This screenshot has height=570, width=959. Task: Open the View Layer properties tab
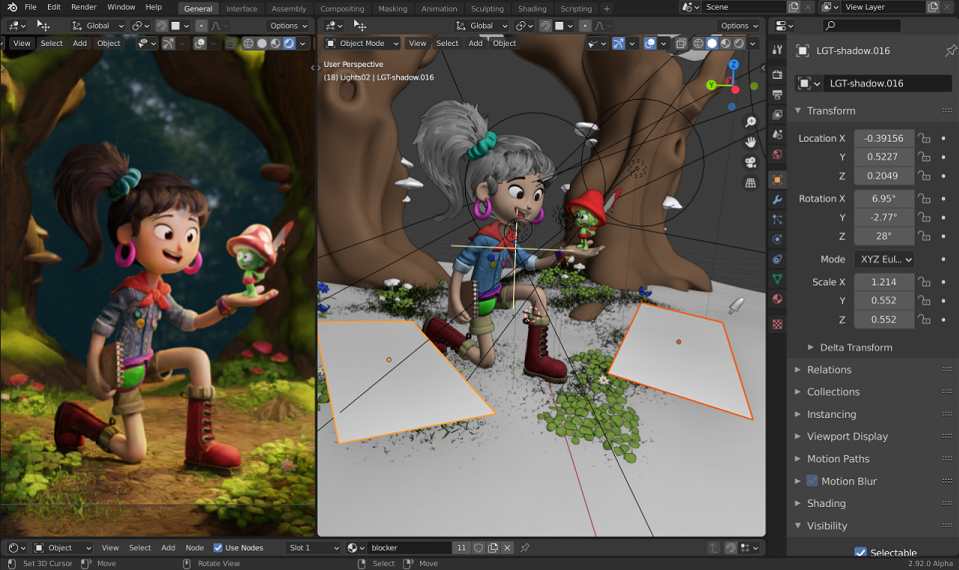(x=777, y=114)
